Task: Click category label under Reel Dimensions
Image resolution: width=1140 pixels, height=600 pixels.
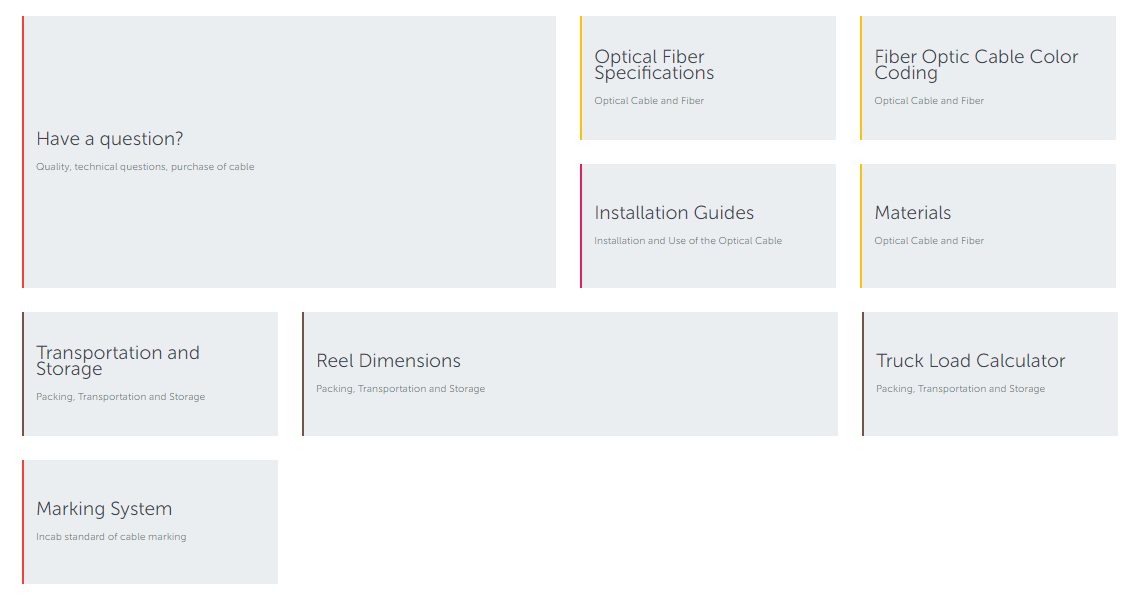Action: click(x=400, y=389)
